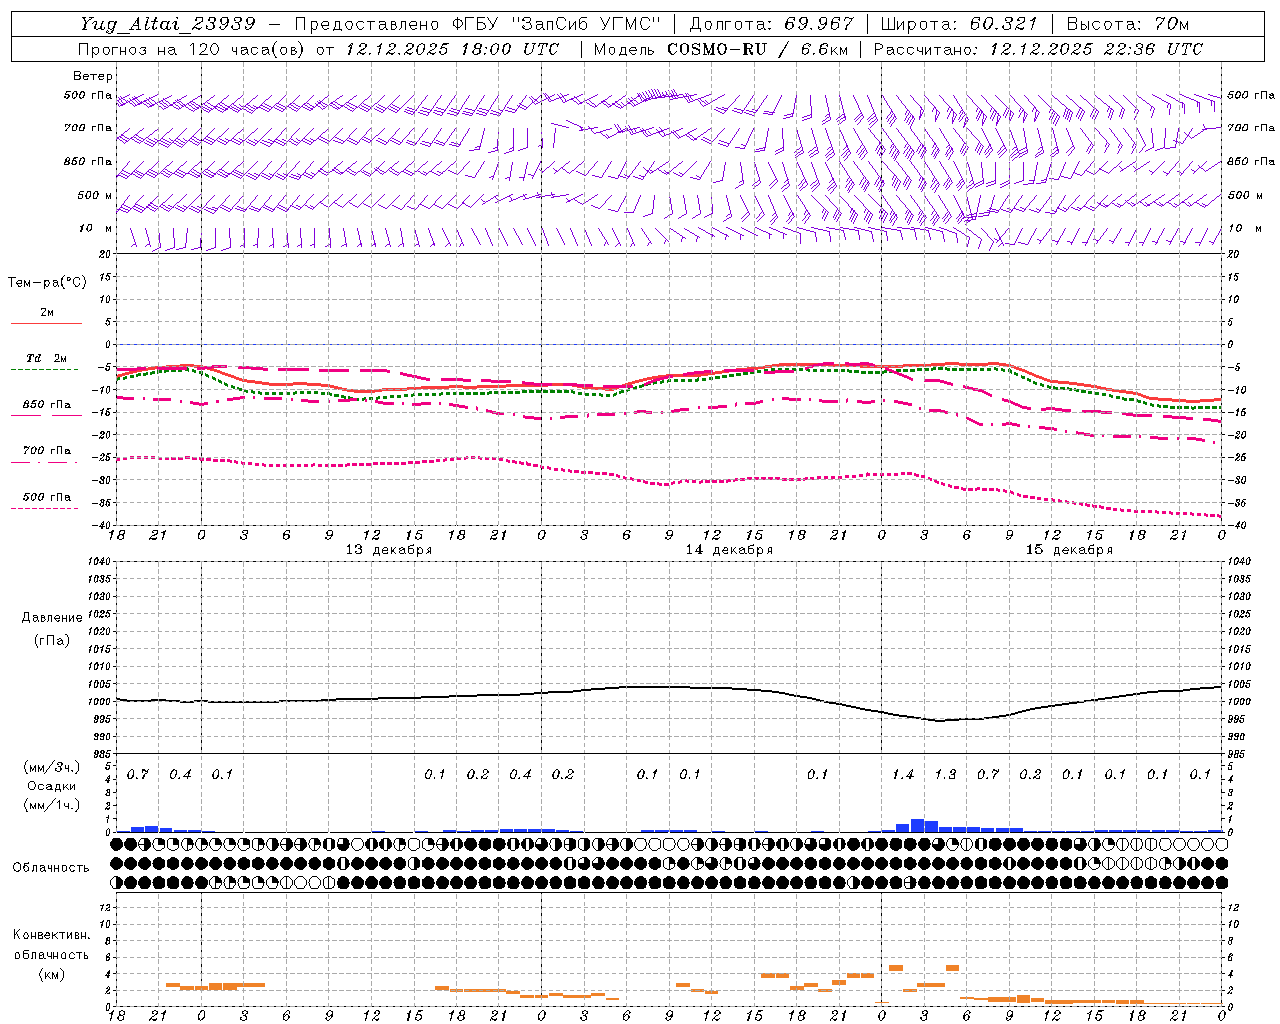Click the station name Yug_Altai_23939

(168, 24)
